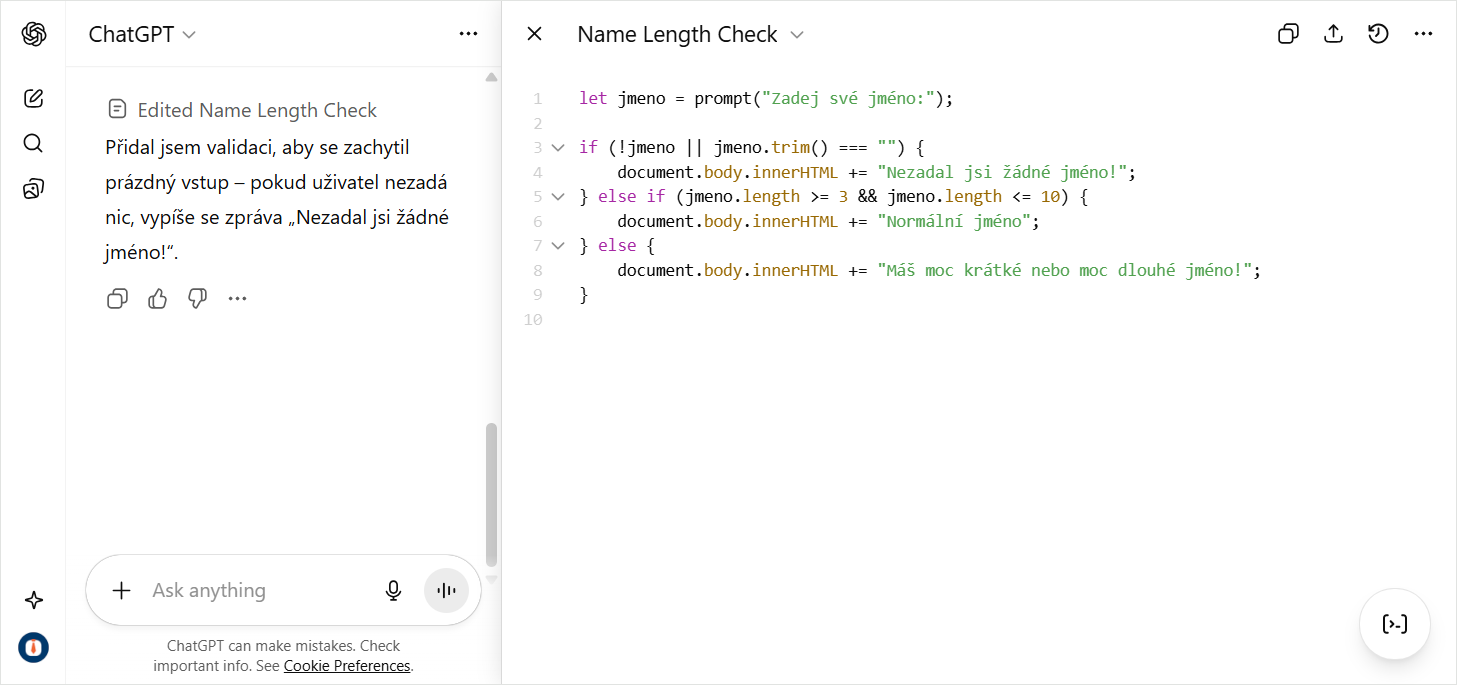Open the version history of the canvas
The width and height of the screenshot is (1457, 685).
tap(1378, 33)
